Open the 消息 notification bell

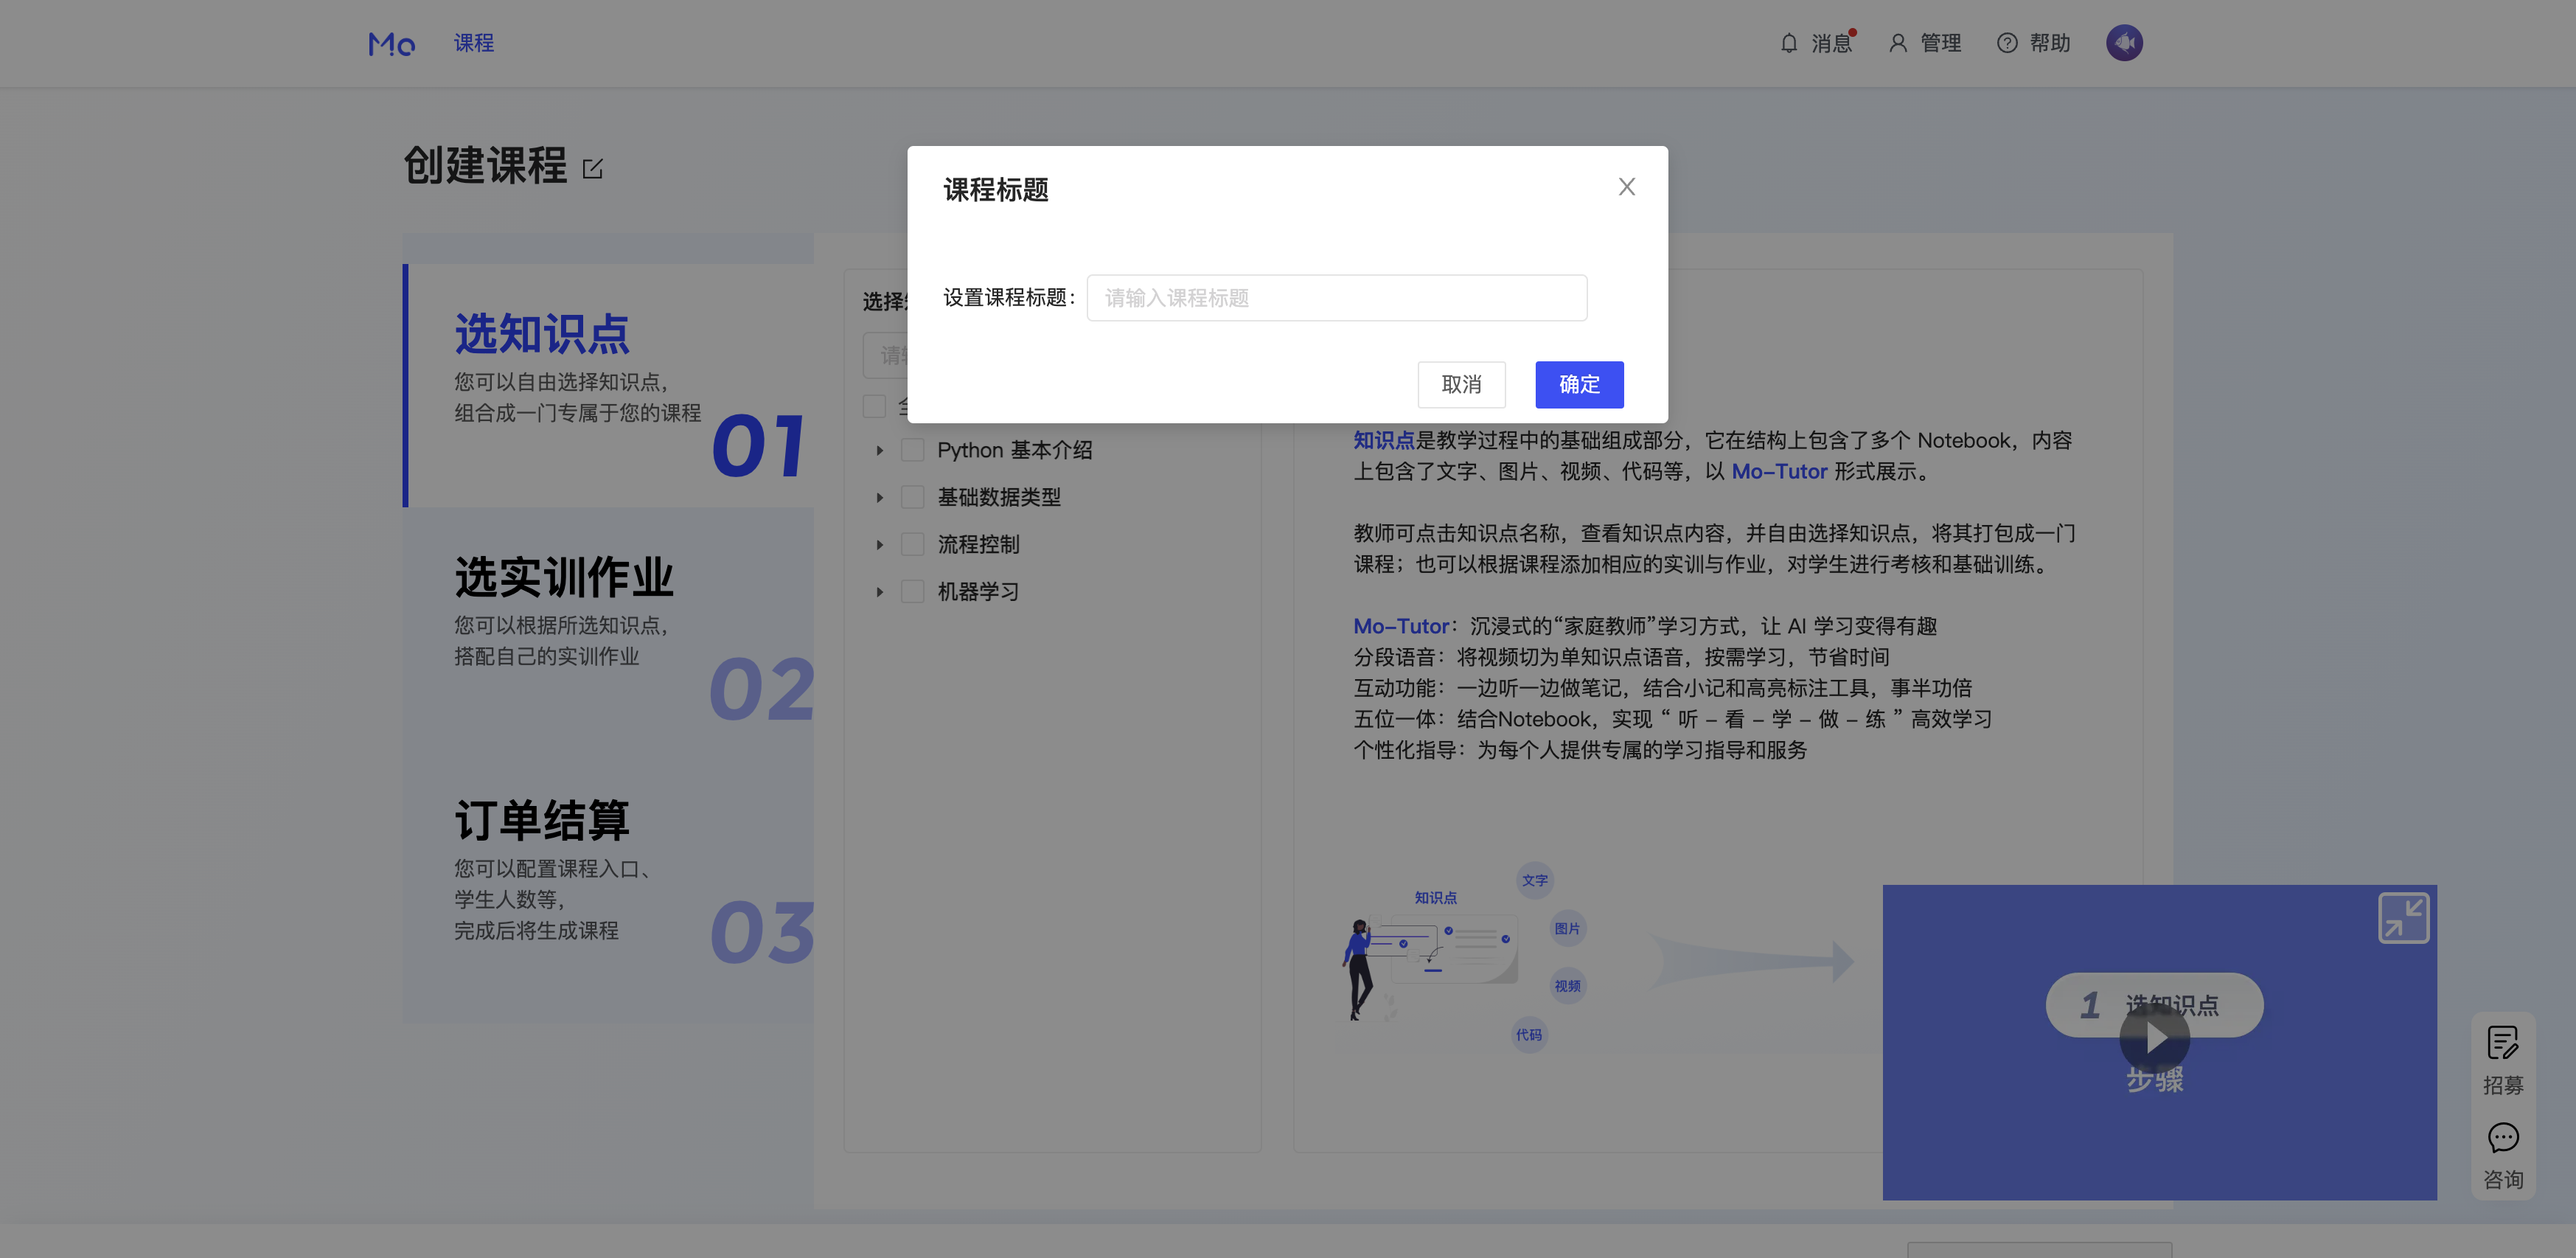(1789, 43)
